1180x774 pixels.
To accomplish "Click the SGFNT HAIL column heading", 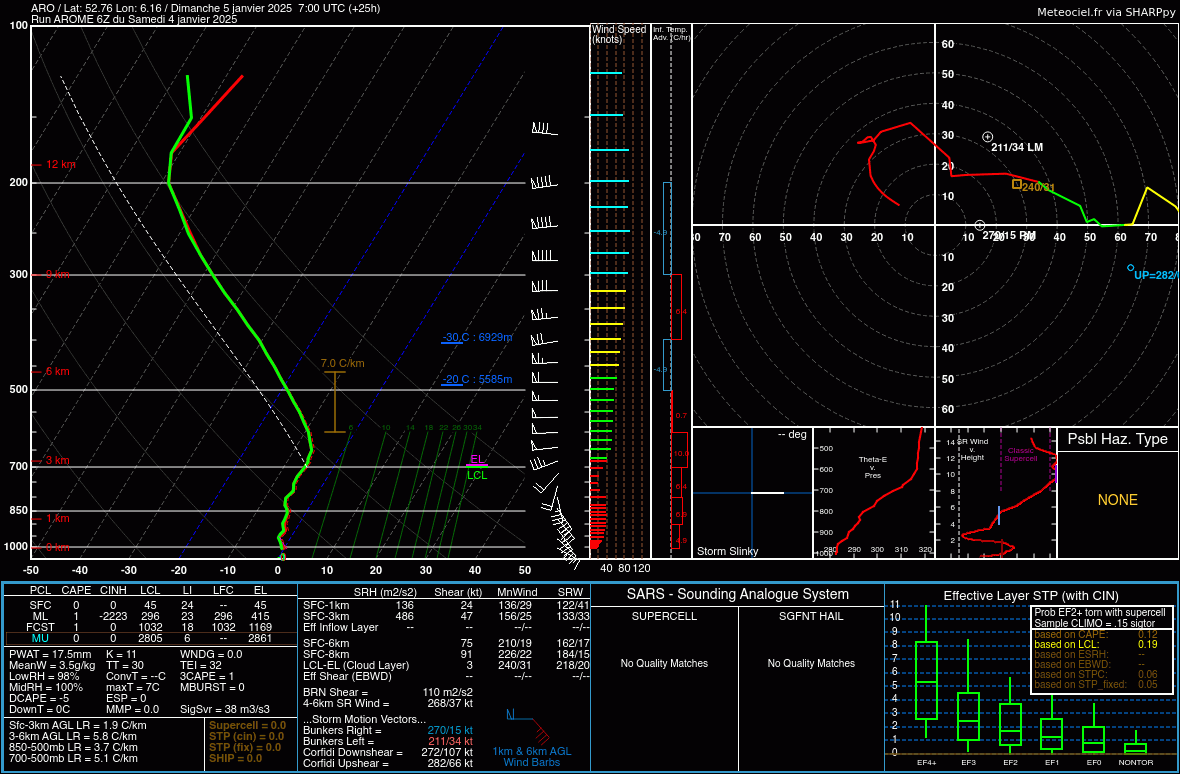I will pos(810,616).
